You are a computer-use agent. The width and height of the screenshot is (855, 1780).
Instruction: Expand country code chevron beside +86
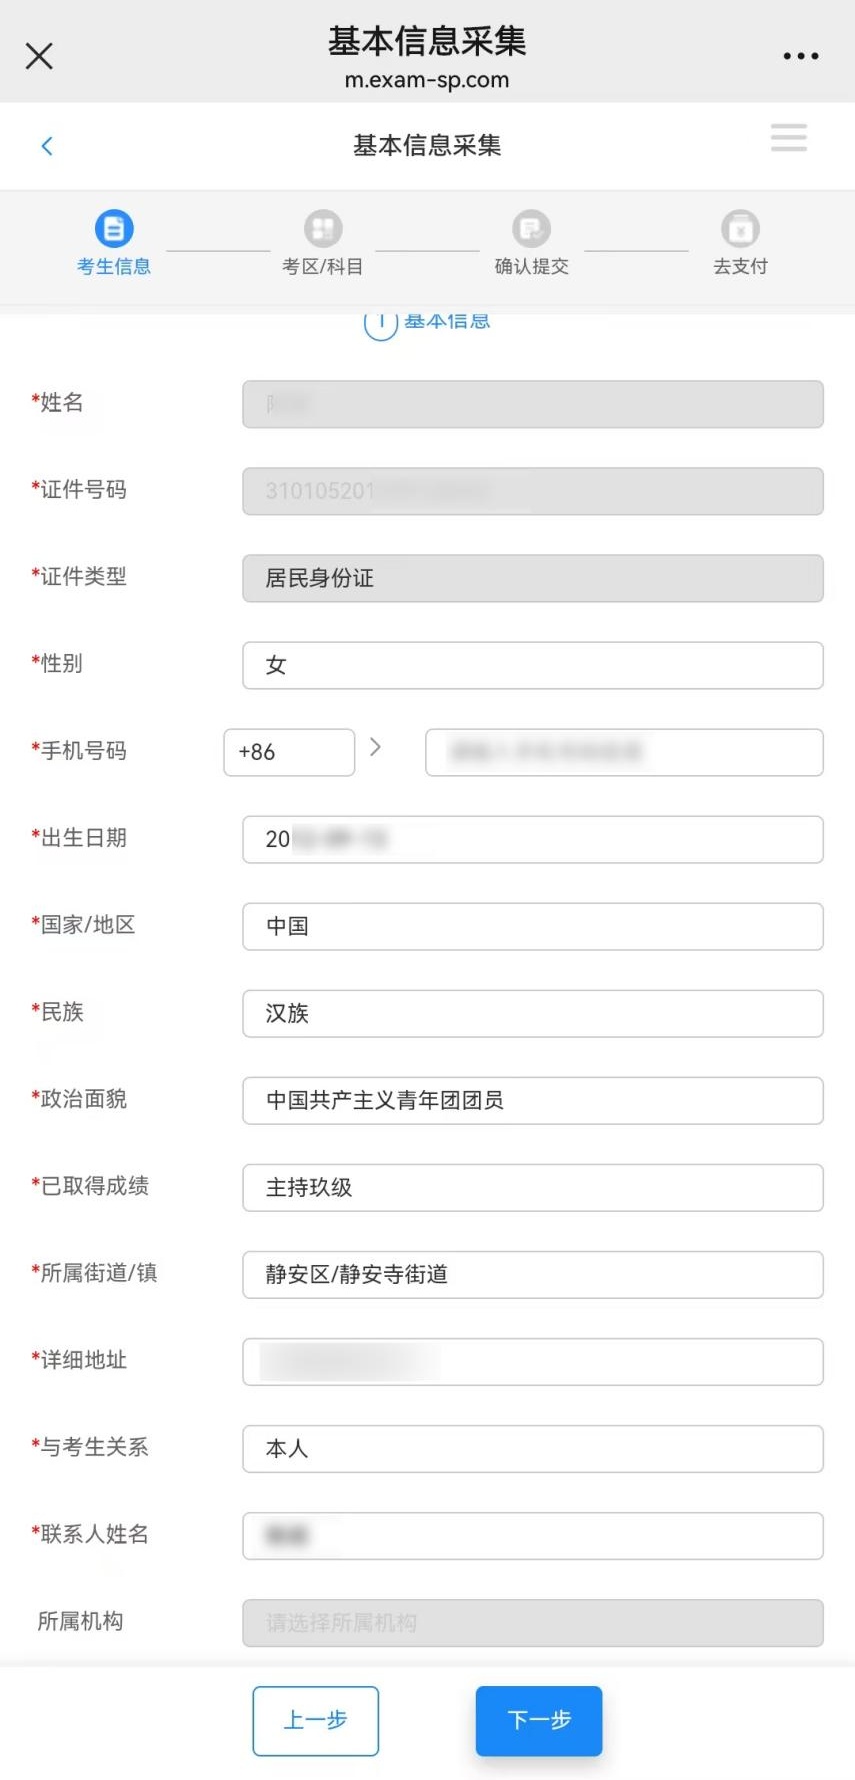click(376, 747)
